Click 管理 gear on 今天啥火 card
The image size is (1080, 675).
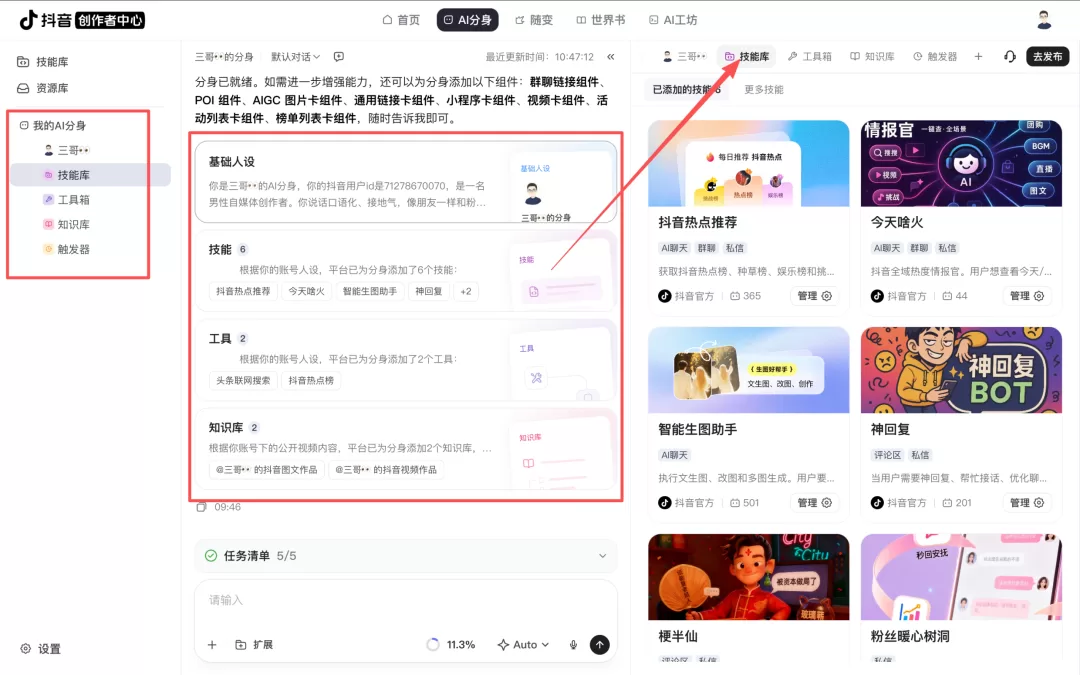tap(1027, 296)
